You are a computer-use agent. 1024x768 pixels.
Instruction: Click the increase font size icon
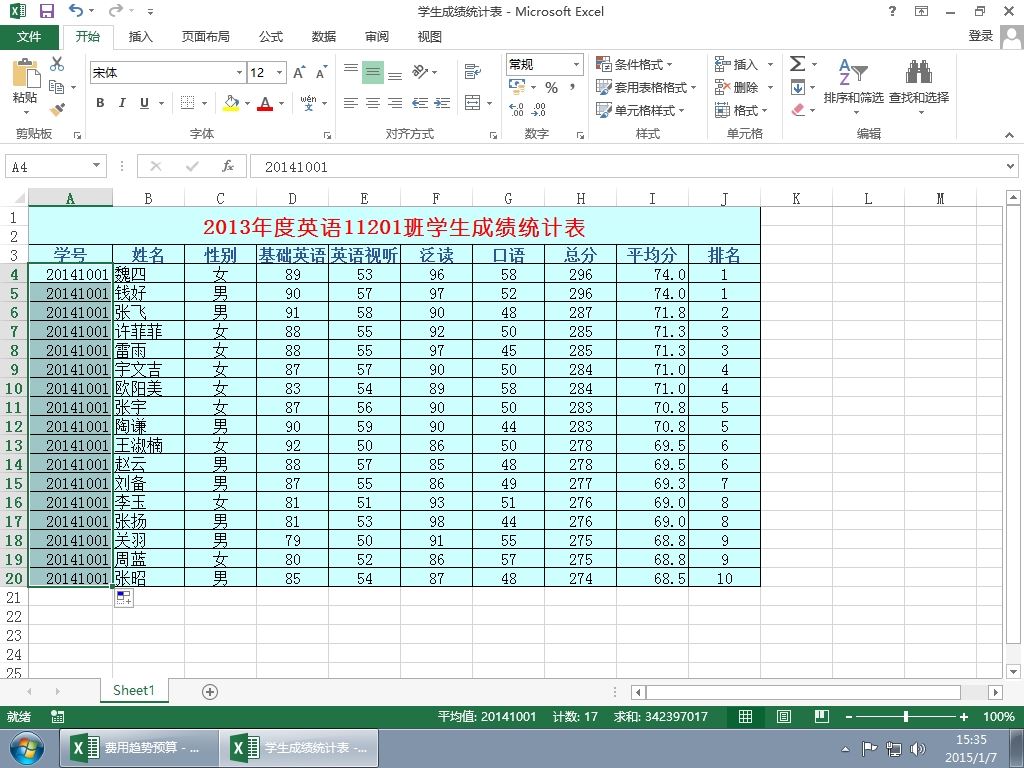pos(299,72)
